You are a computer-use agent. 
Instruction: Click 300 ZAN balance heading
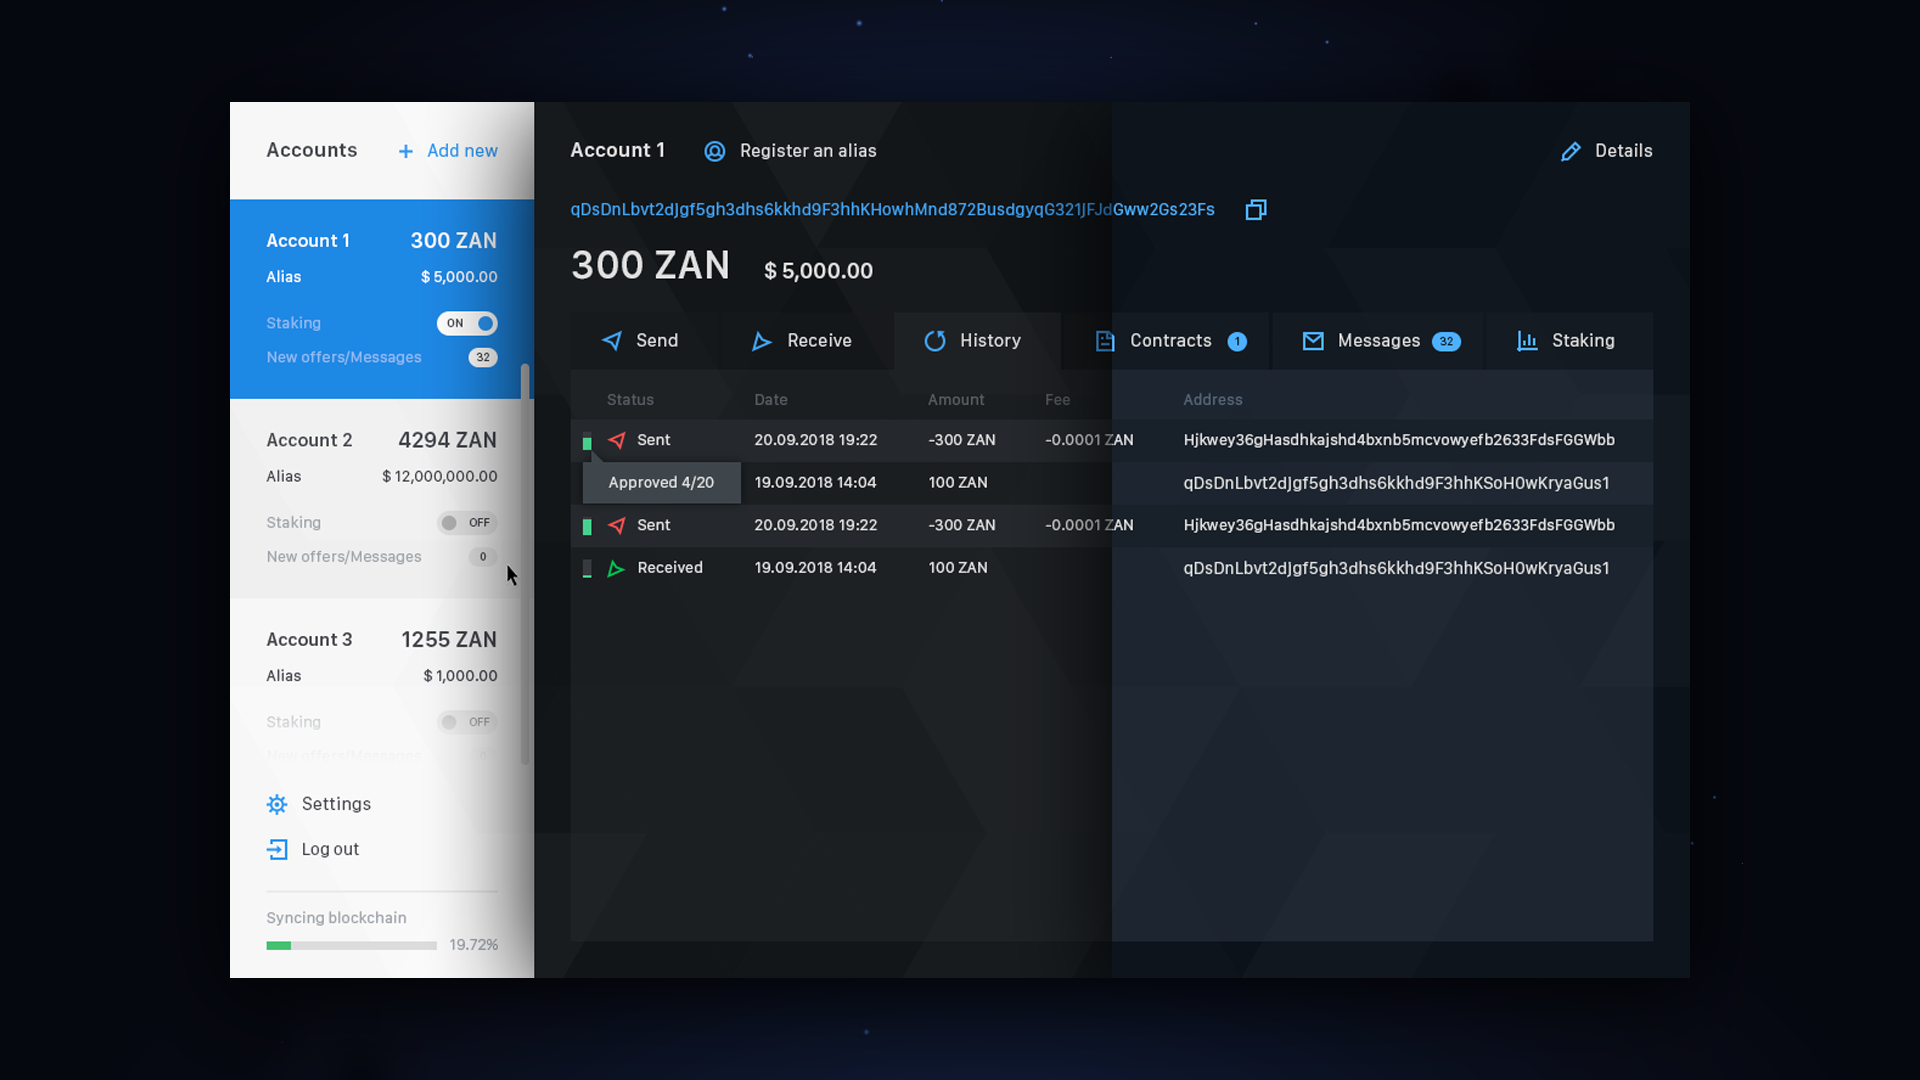(650, 266)
